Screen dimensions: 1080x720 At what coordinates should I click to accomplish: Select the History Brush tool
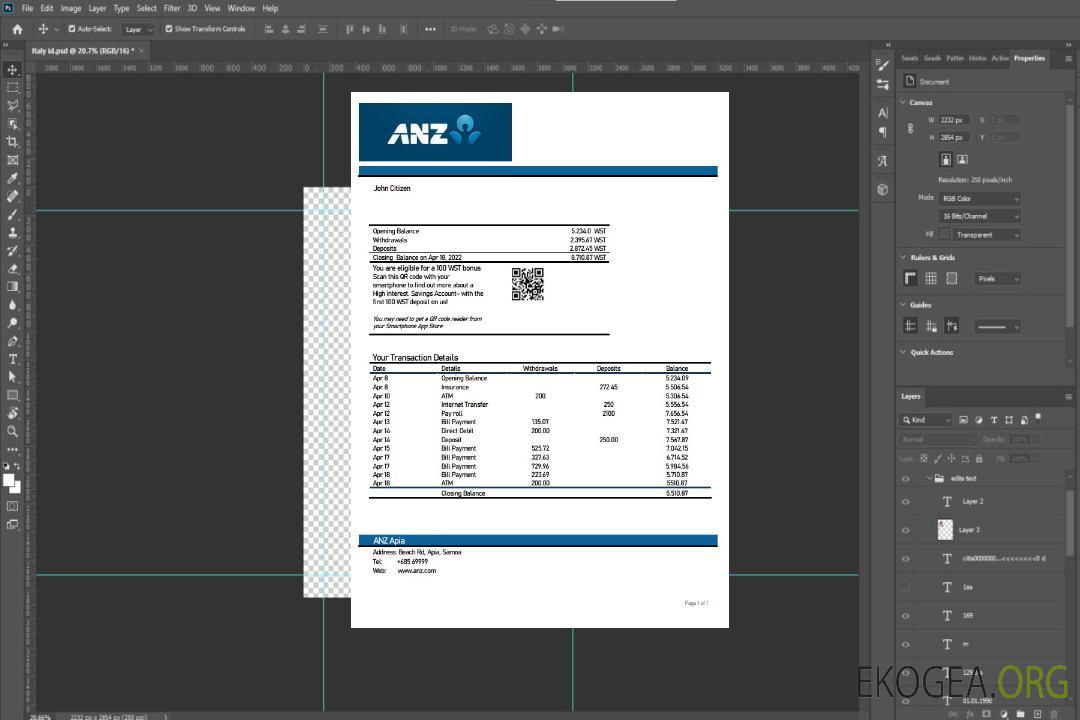point(12,251)
